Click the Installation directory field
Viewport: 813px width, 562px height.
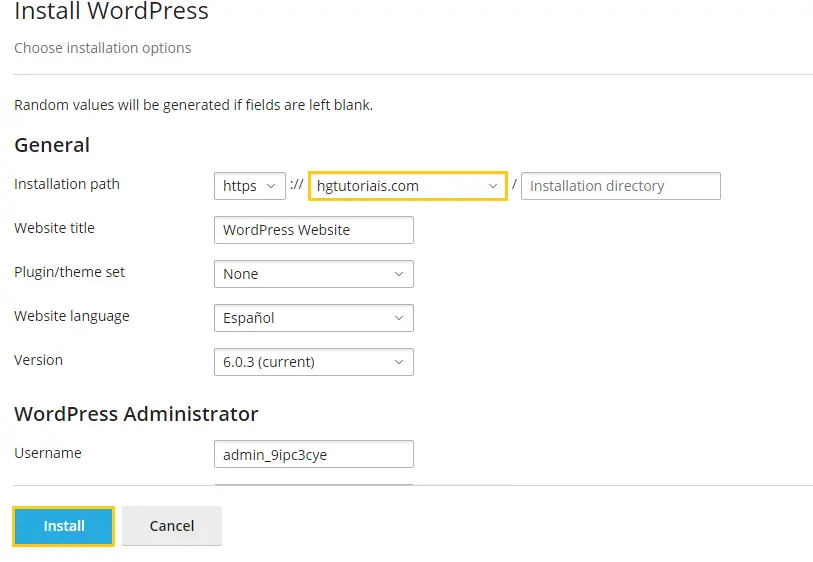click(x=621, y=186)
